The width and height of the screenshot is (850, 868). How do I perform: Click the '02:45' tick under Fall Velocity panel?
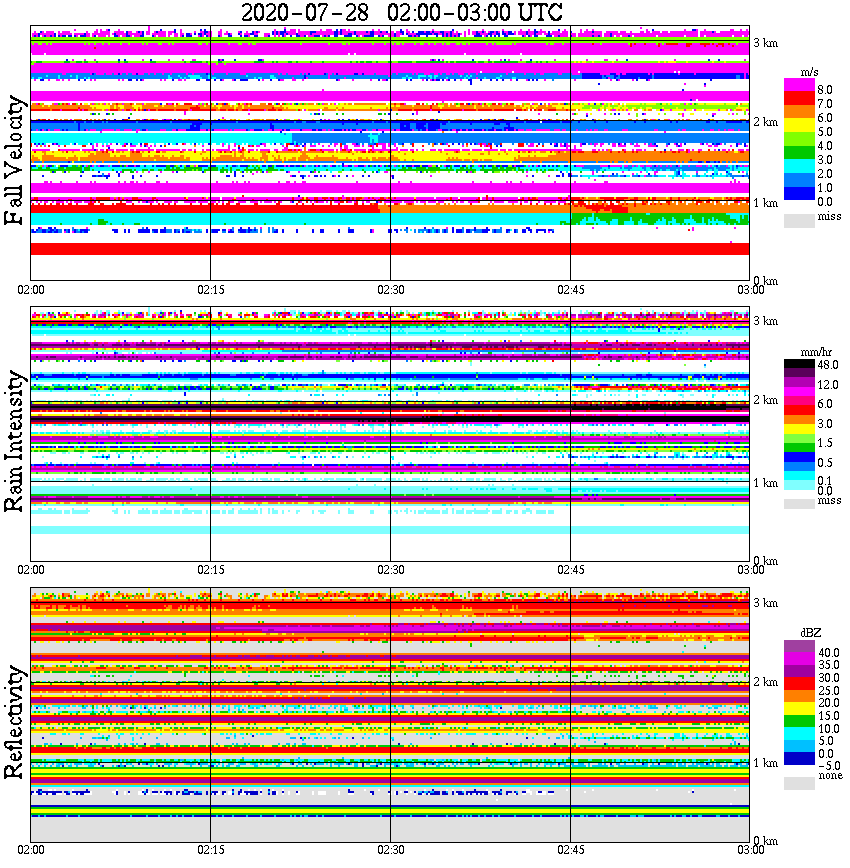[570, 290]
